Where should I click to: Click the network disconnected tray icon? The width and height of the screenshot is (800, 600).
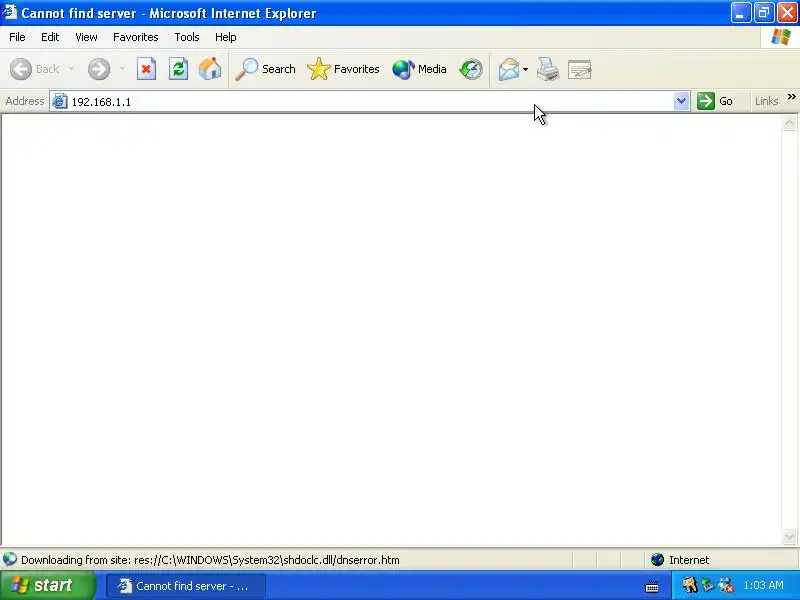click(726, 585)
